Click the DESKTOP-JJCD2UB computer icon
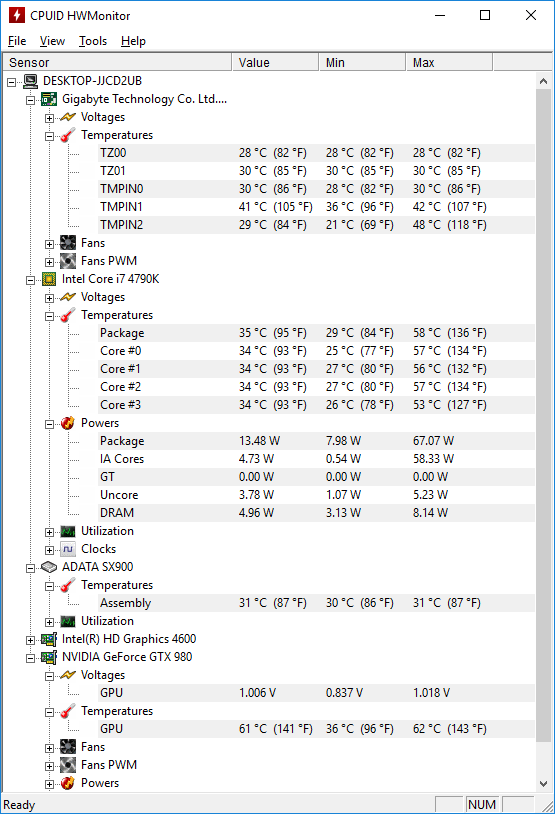Screen dimensions: 555x814 31,81
